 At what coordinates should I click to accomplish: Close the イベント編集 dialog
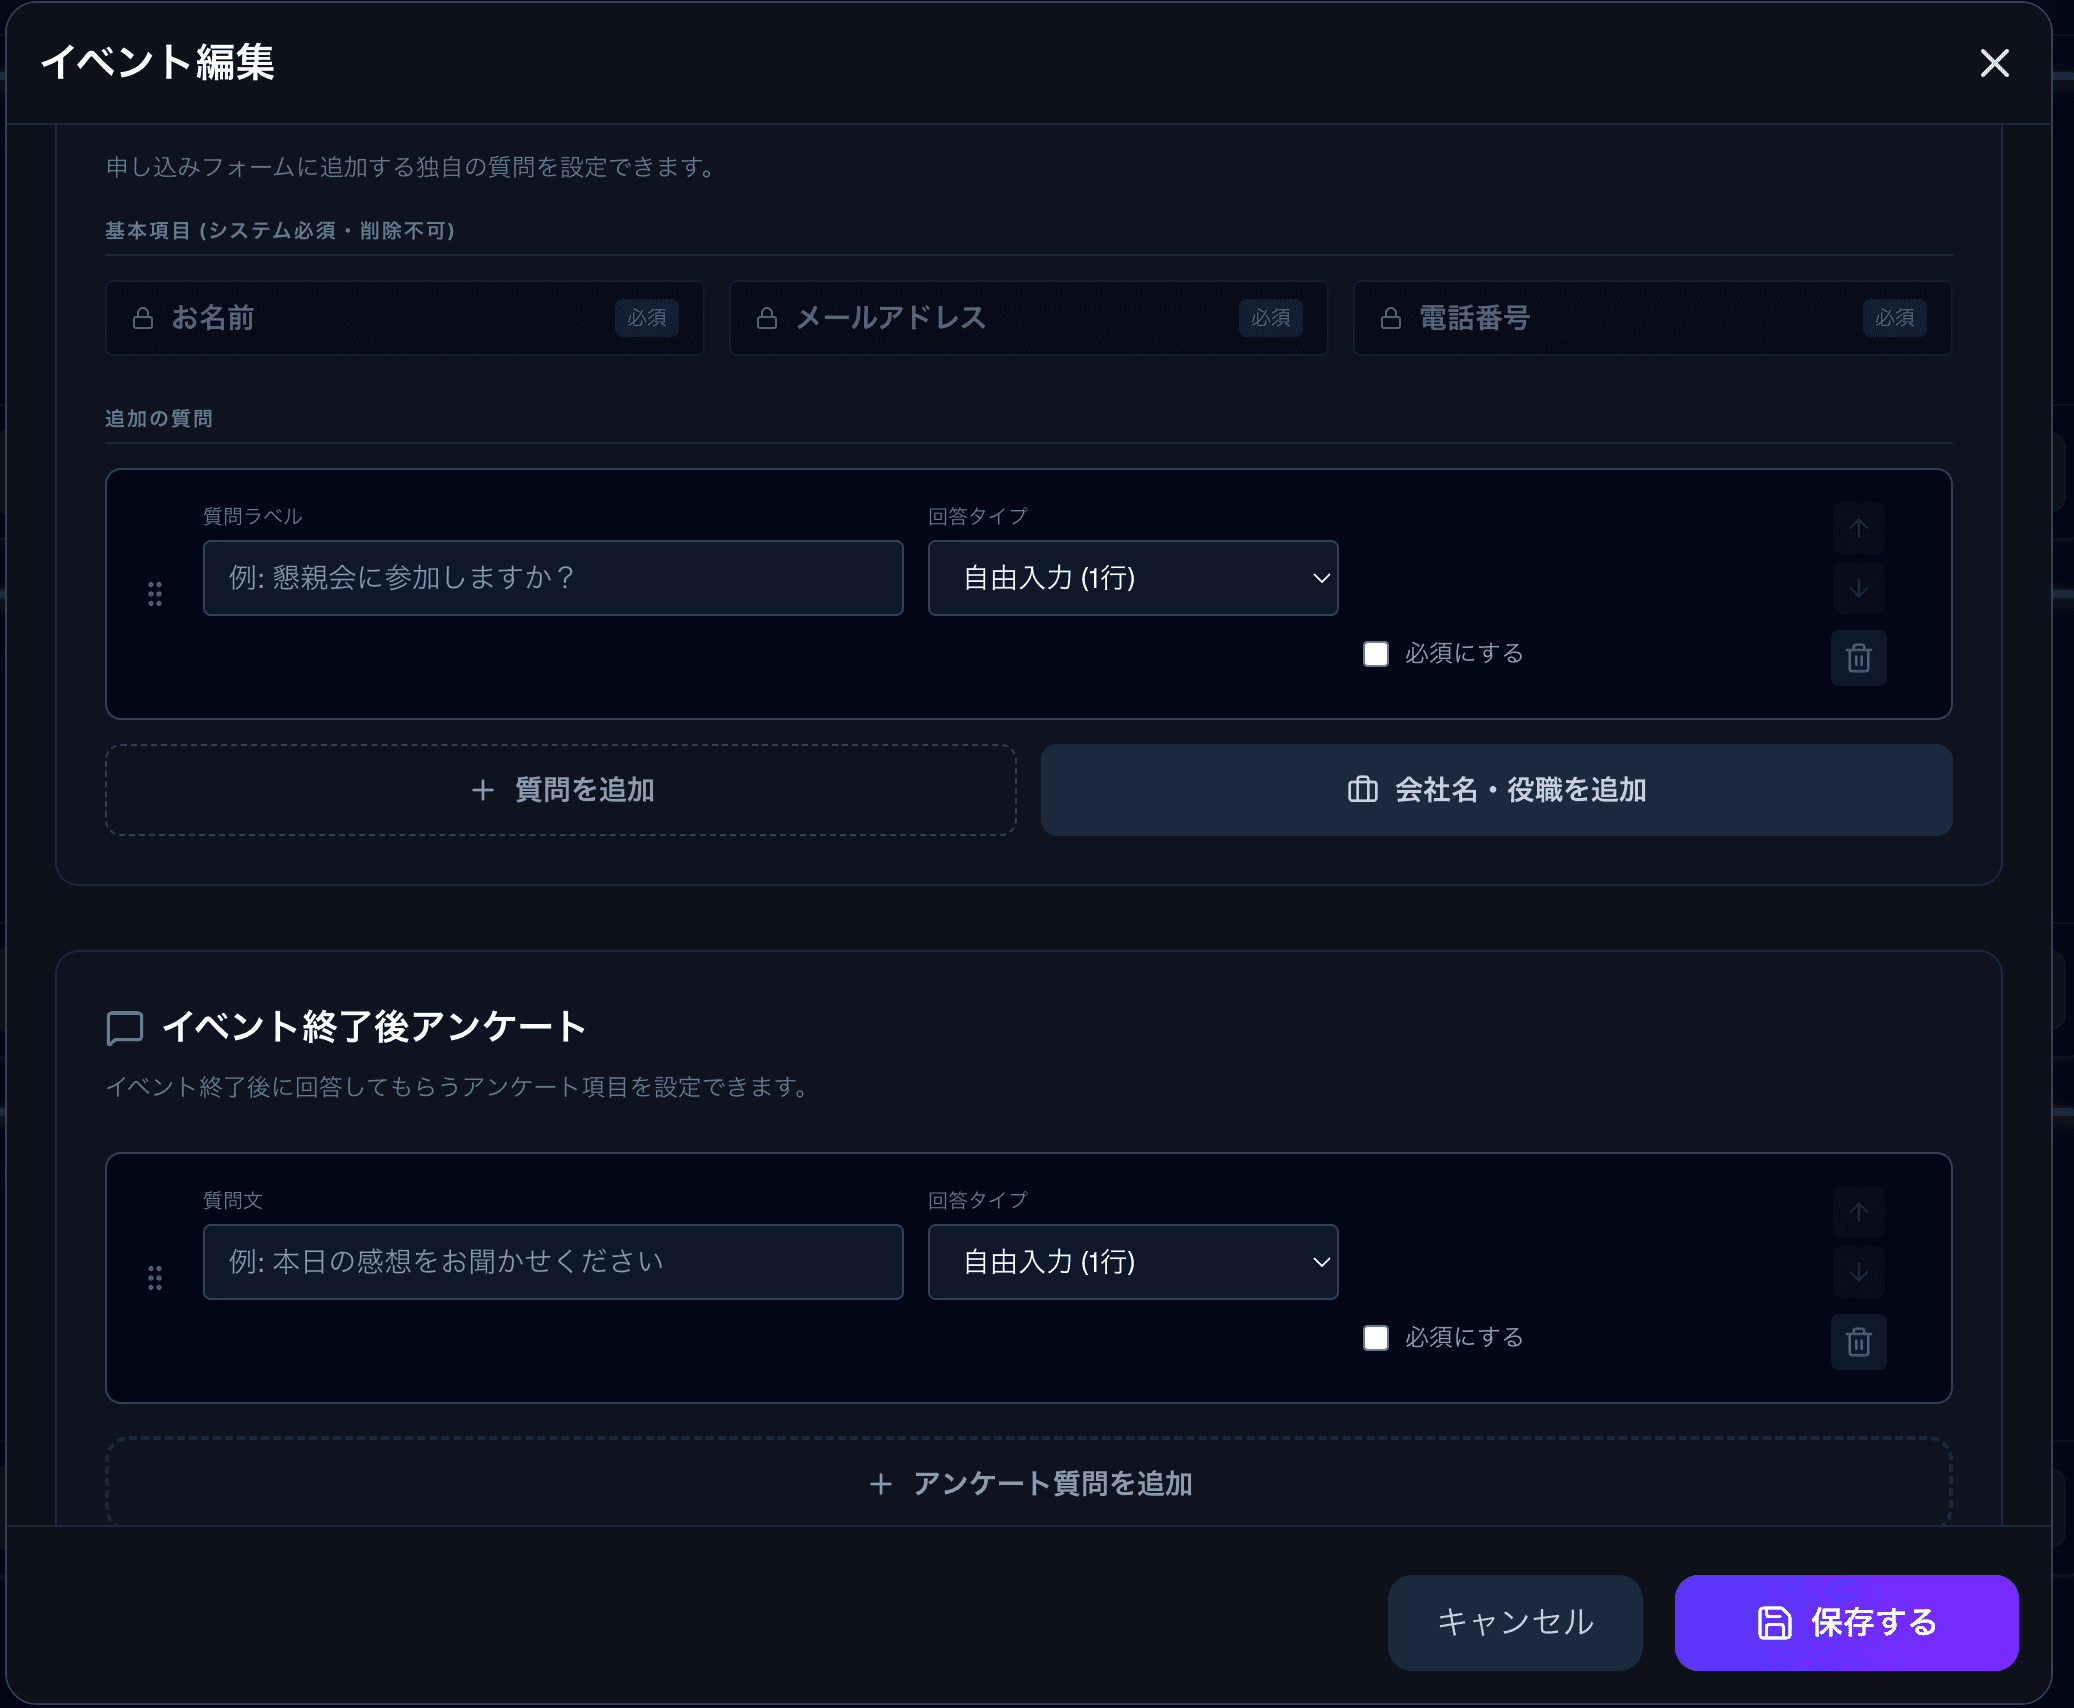[x=1995, y=63]
